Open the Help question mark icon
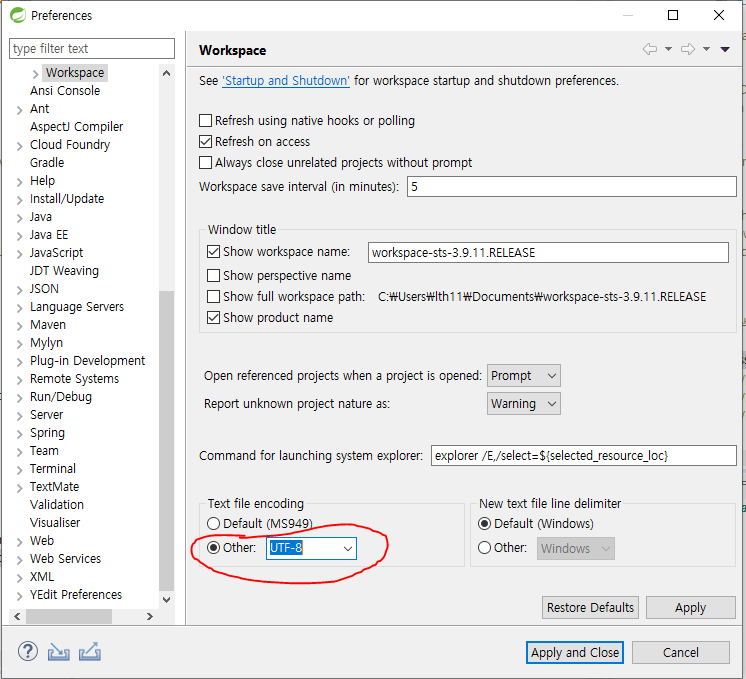Image resolution: width=746 pixels, height=679 pixels. pos(28,651)
